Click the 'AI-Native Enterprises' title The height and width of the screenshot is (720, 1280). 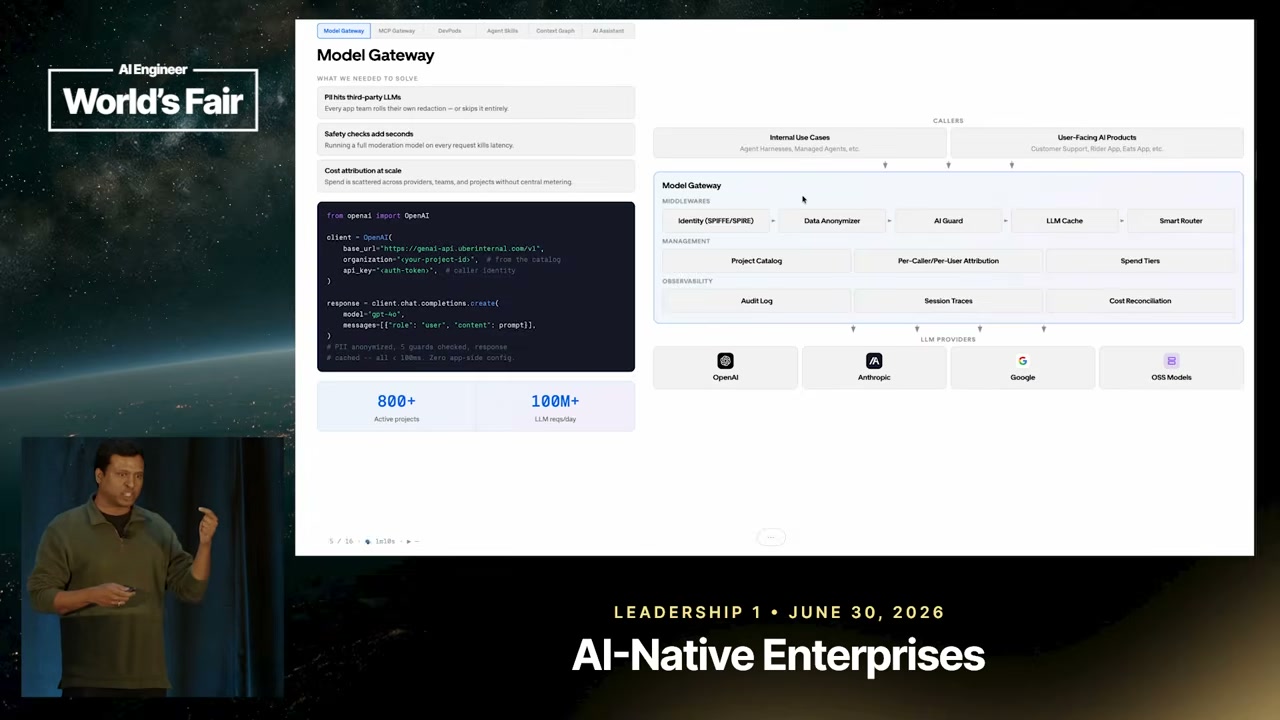click(x=778, y=656)
